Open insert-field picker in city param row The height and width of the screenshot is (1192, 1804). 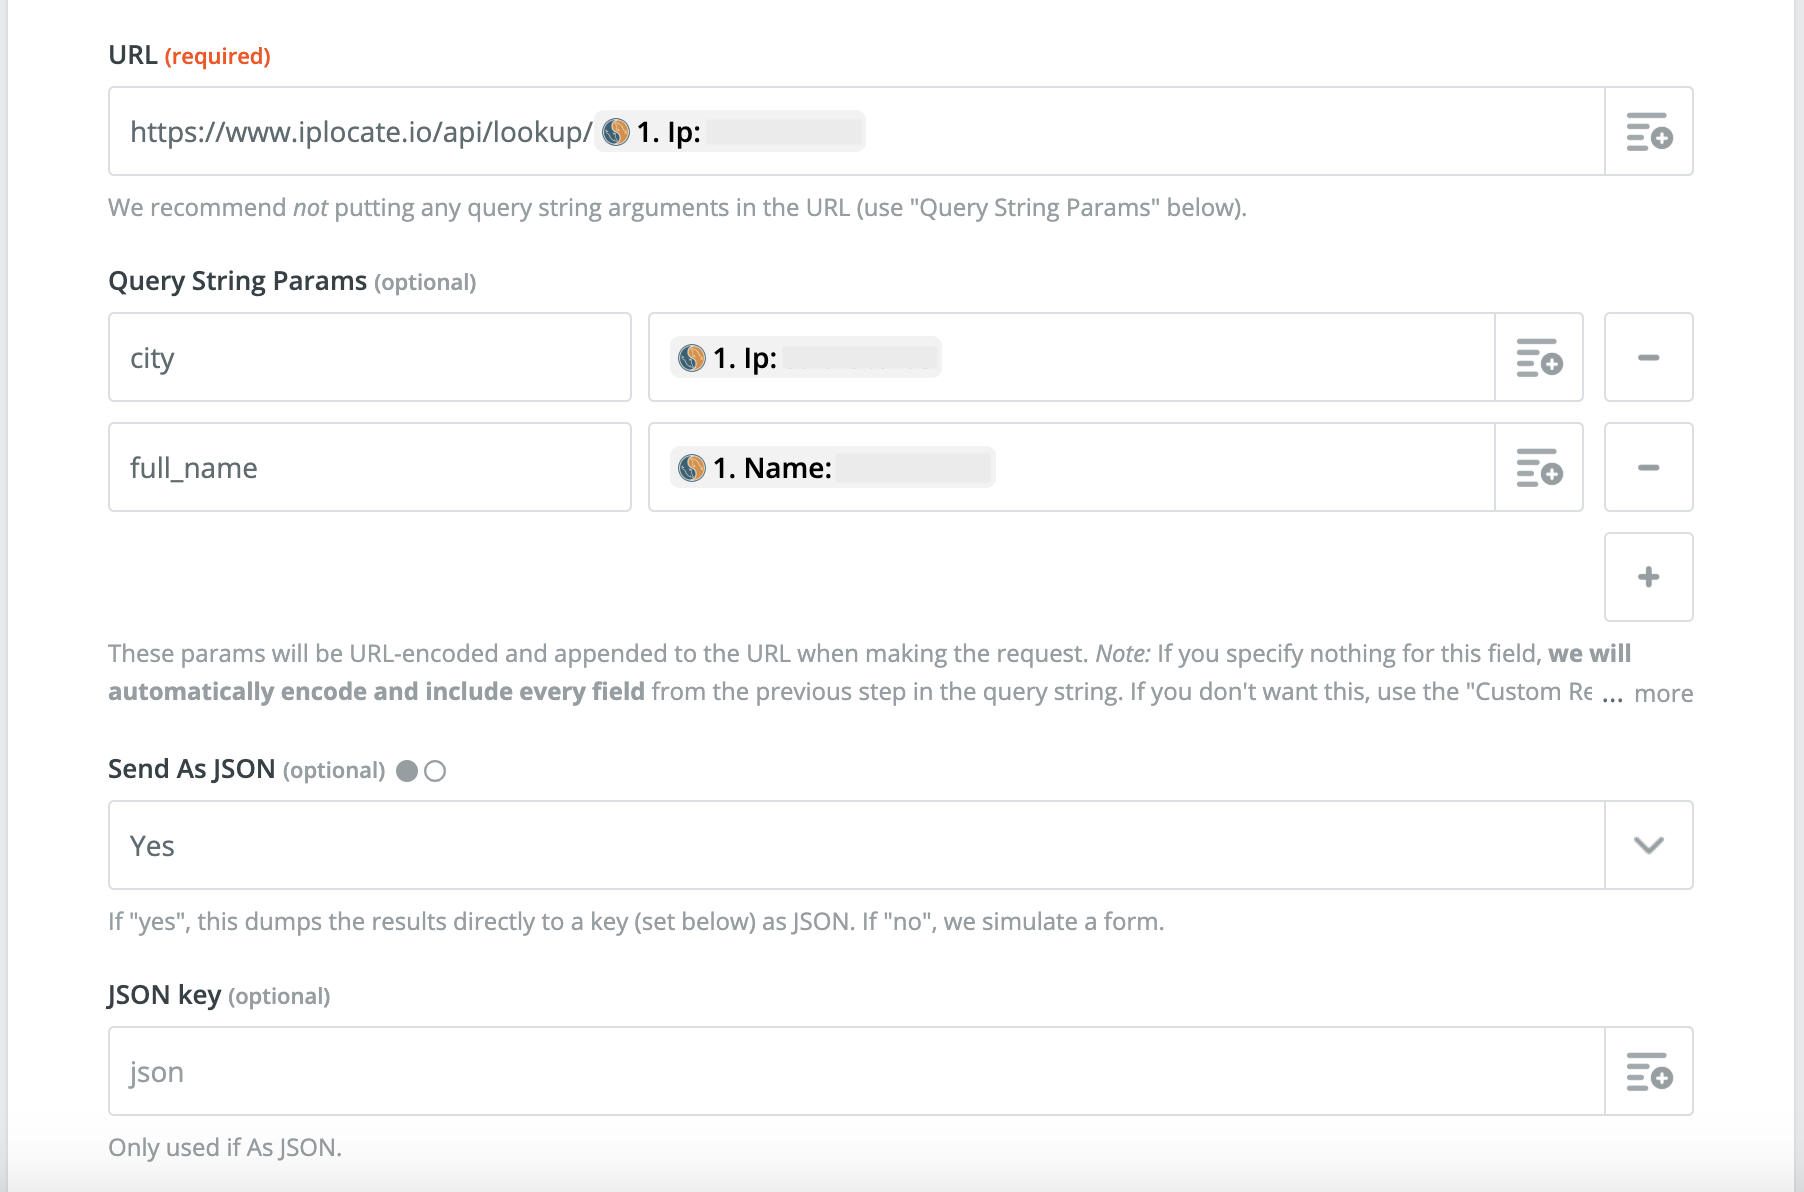tap(1539, 357)
